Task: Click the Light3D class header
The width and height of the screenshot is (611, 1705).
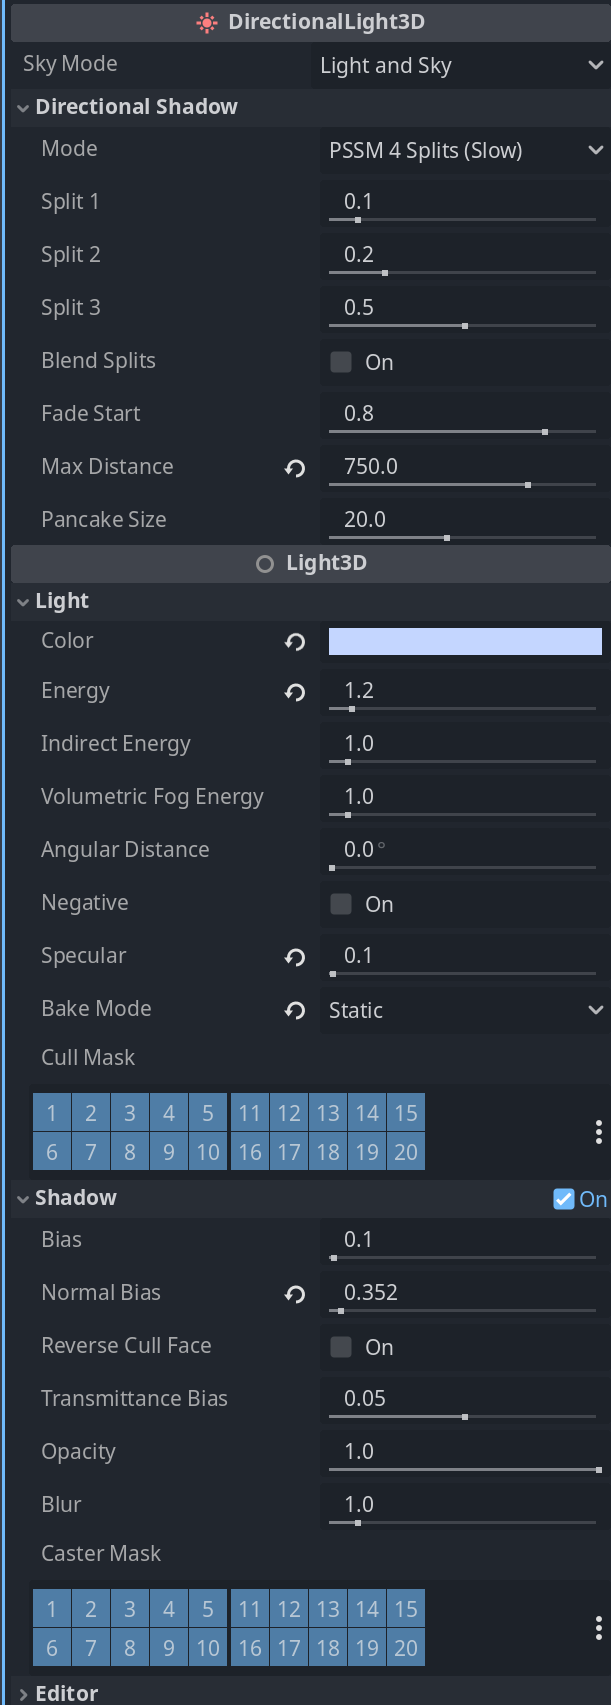Action: pos(311,564)
